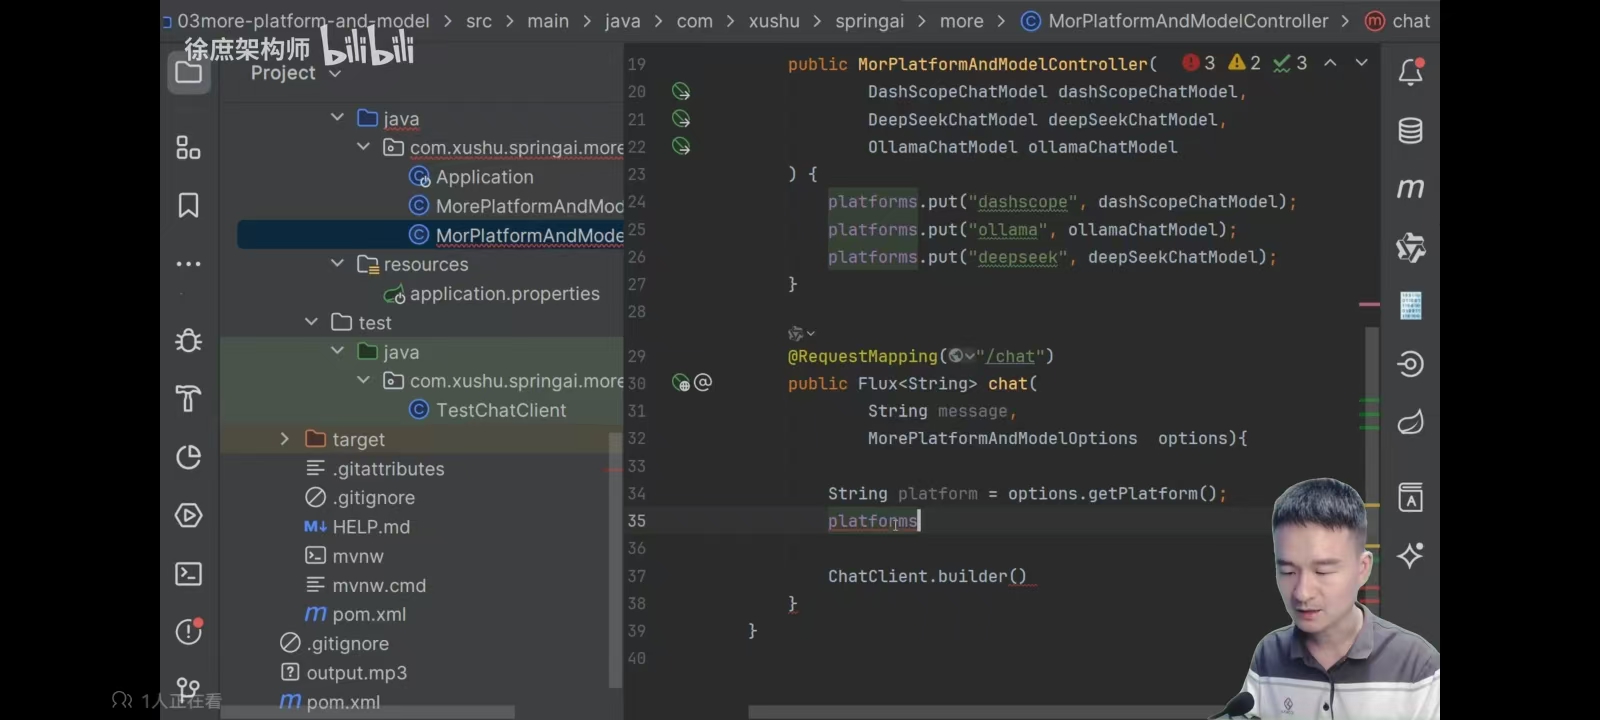Open the Git tool window icon
Image resolution: width=1600 pixels, height=720 pixels.
pos(188,688)
